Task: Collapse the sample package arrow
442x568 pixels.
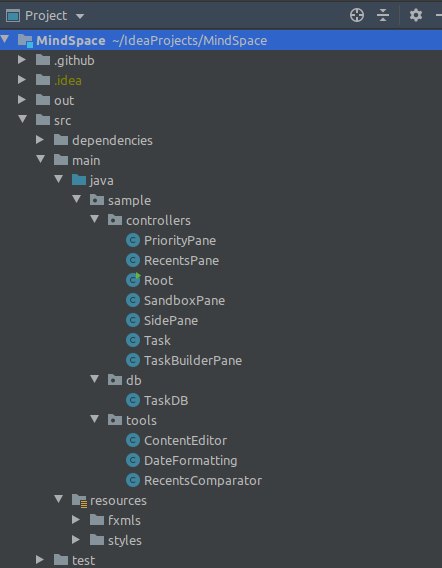Action: 76,199
